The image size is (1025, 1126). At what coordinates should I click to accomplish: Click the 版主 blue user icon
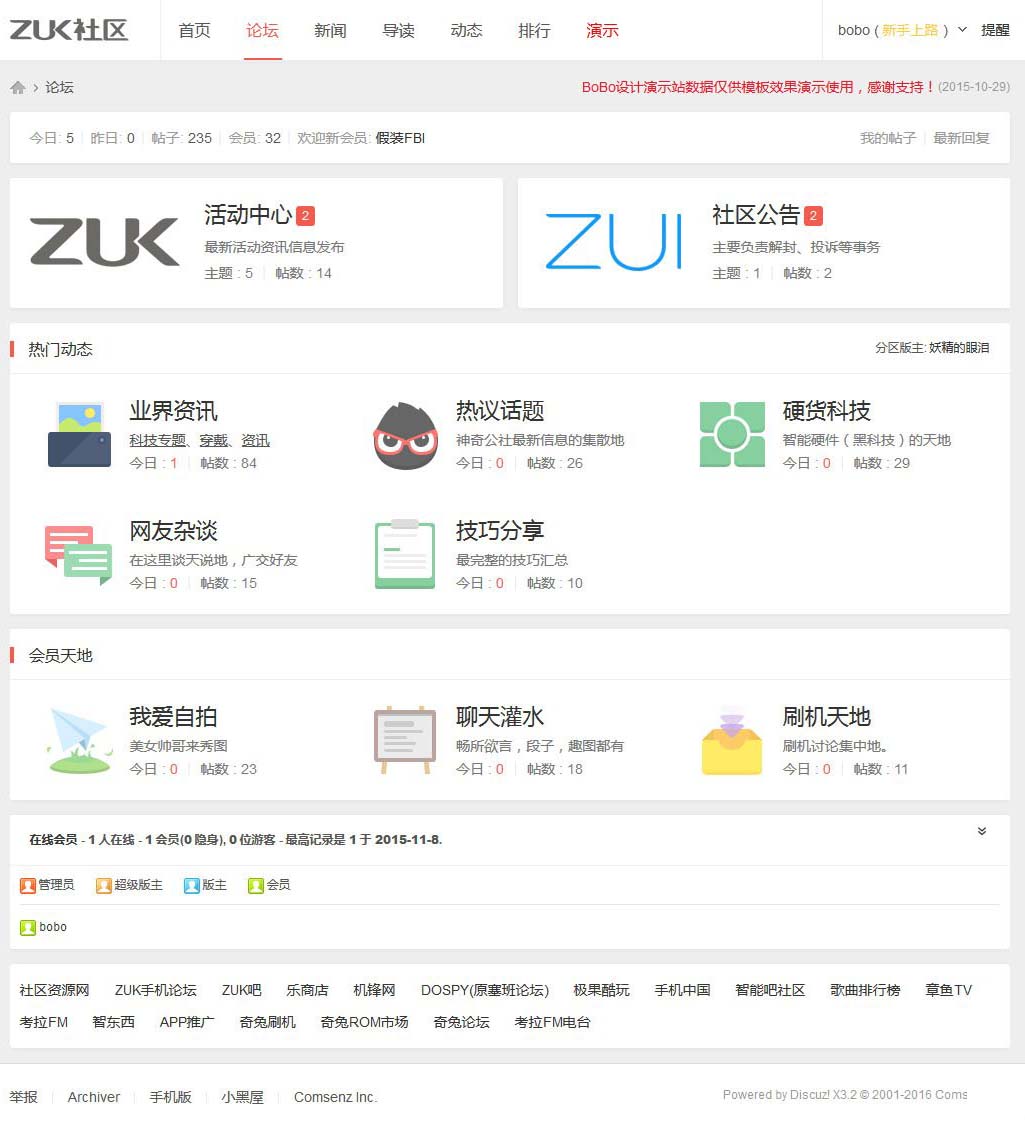191,885
